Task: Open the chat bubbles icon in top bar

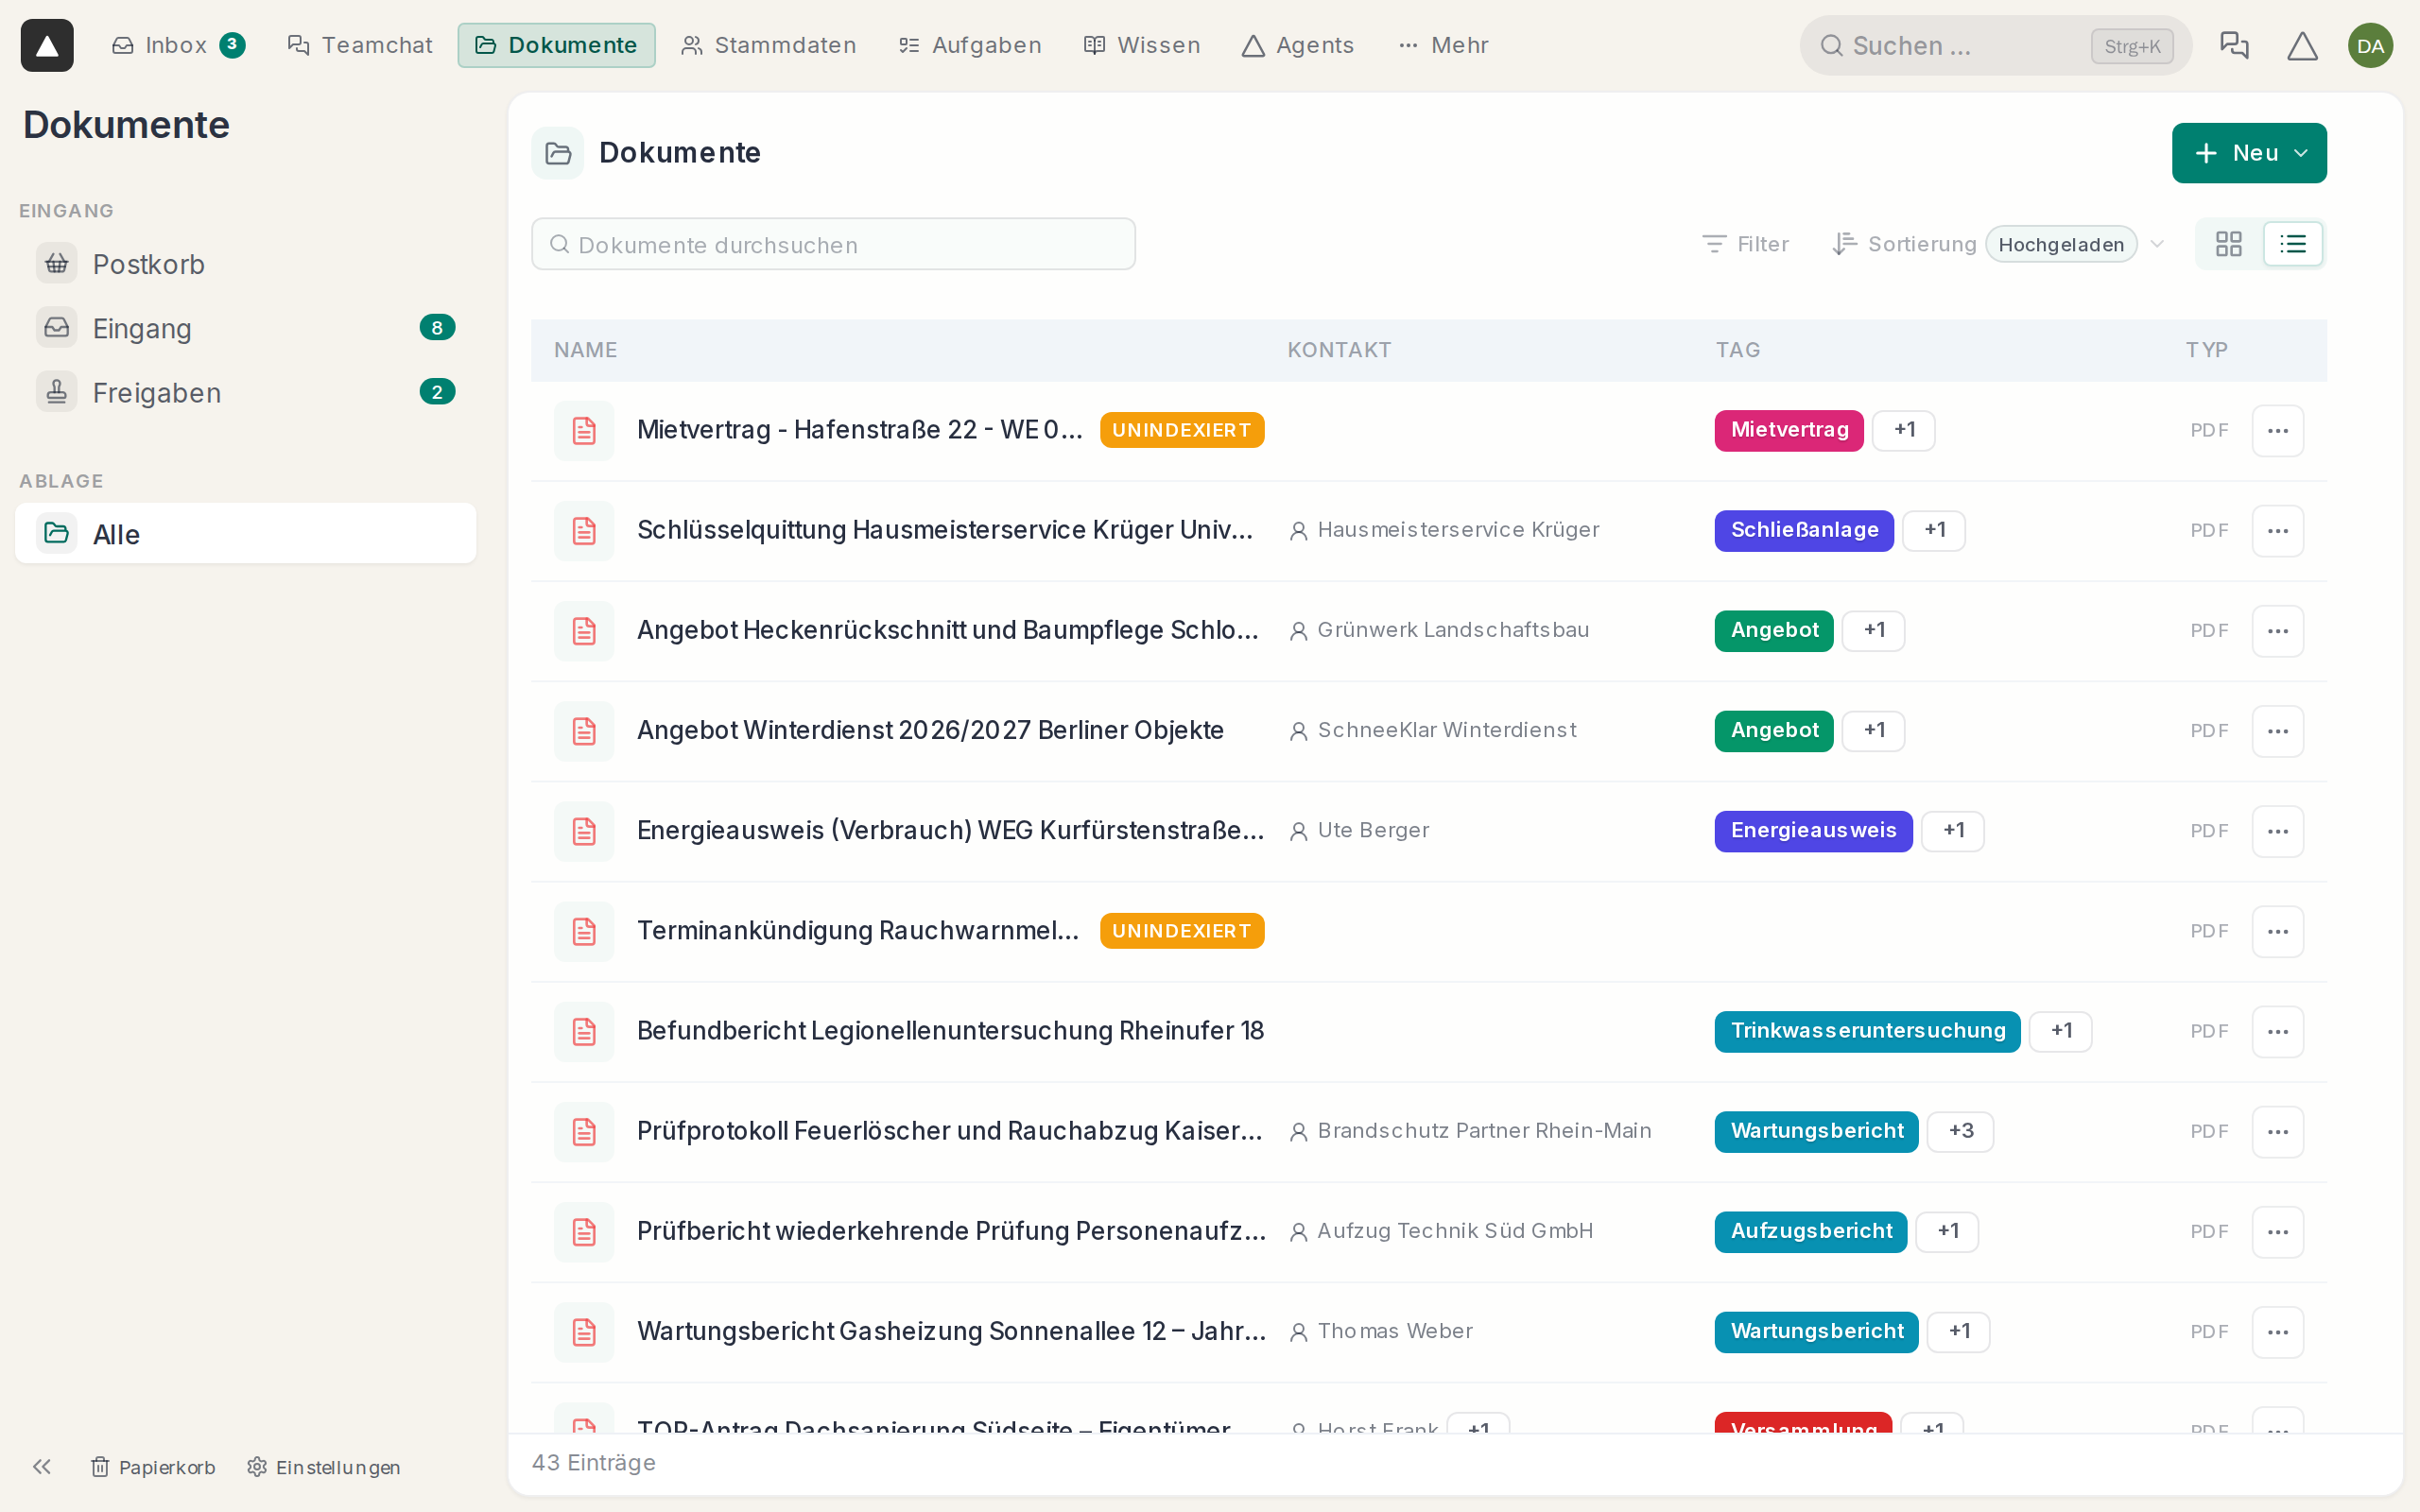Action: [2234, 45]
